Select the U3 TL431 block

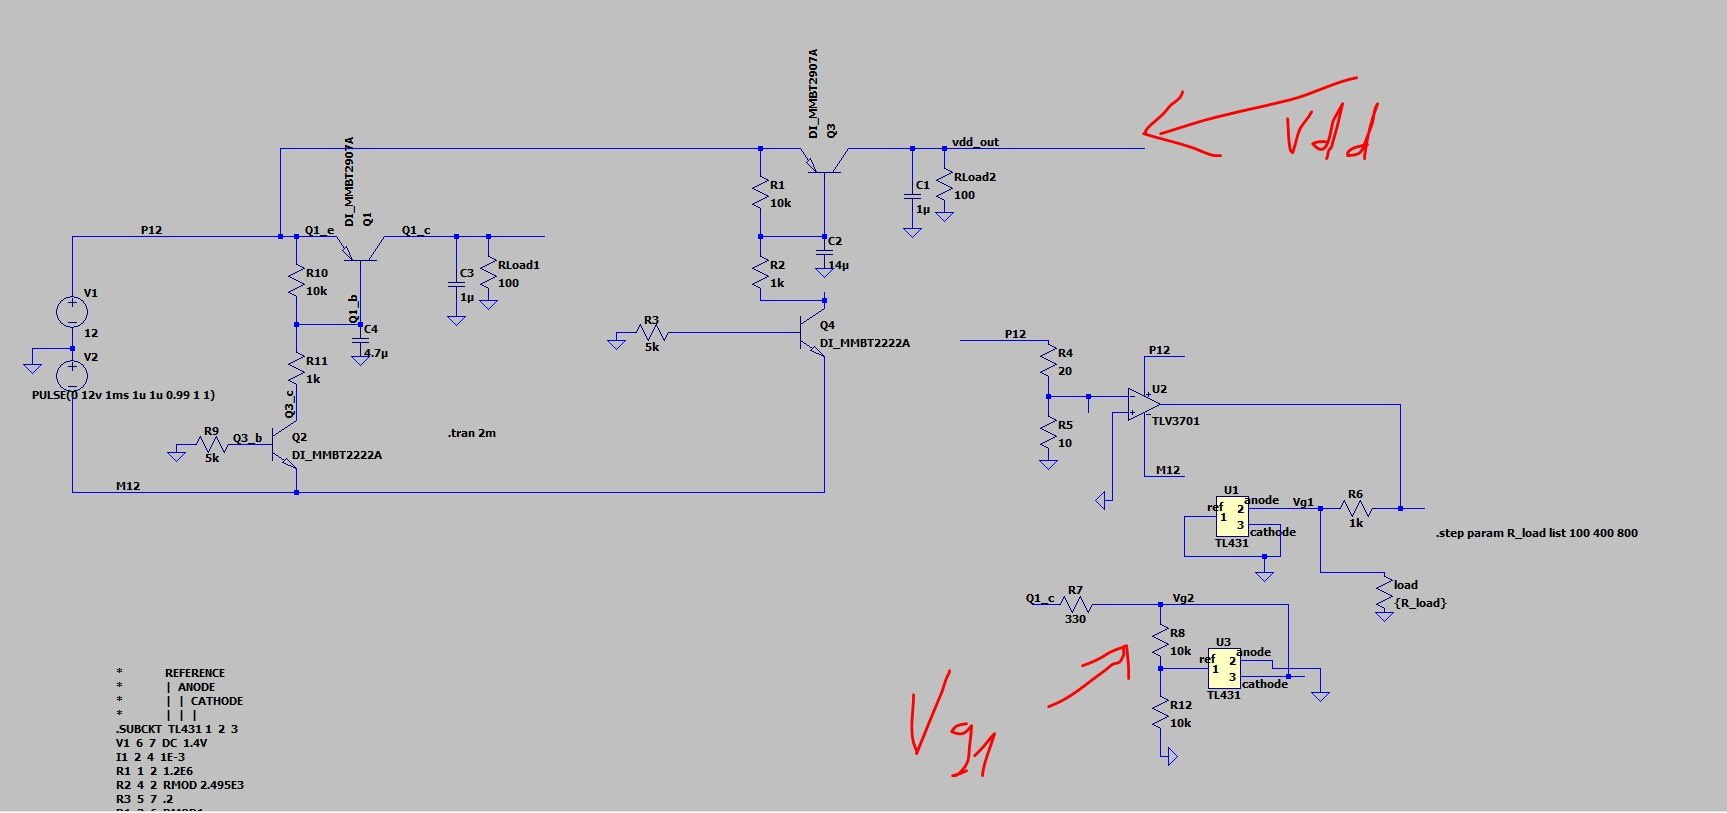pyautogui.click(x=1224, y=669)
